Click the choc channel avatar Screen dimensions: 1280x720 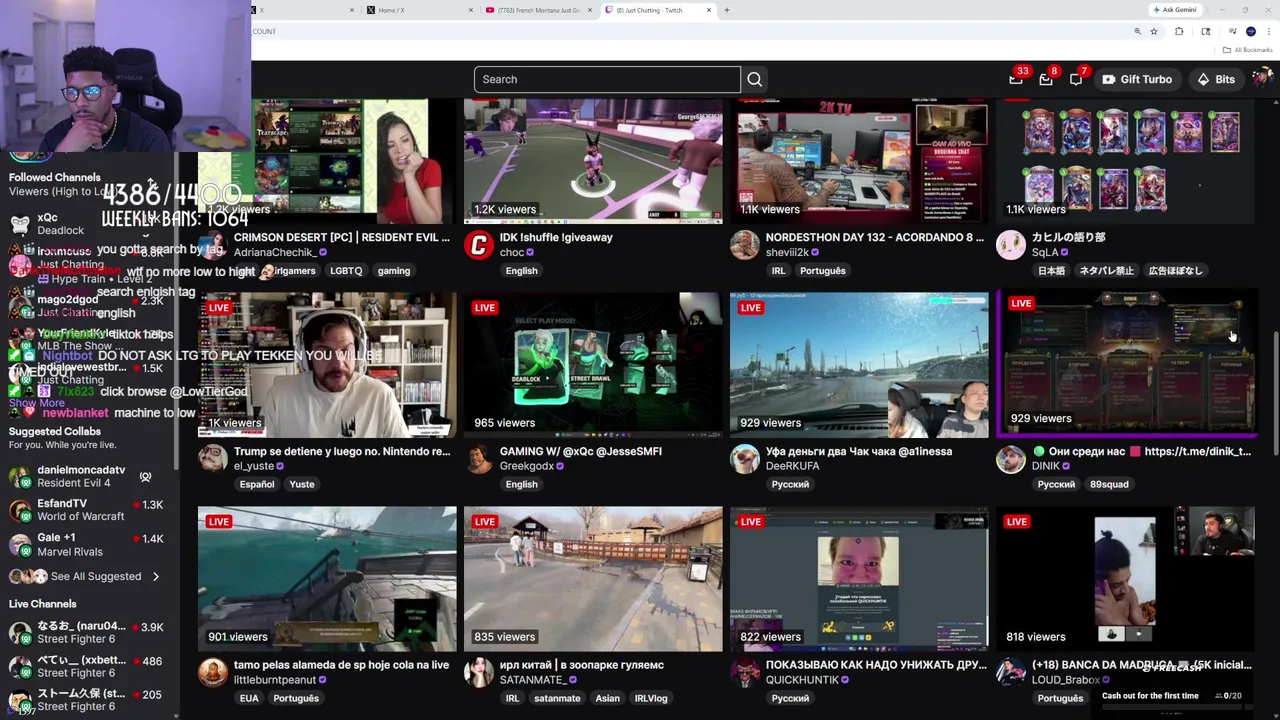tap(479, 245)
